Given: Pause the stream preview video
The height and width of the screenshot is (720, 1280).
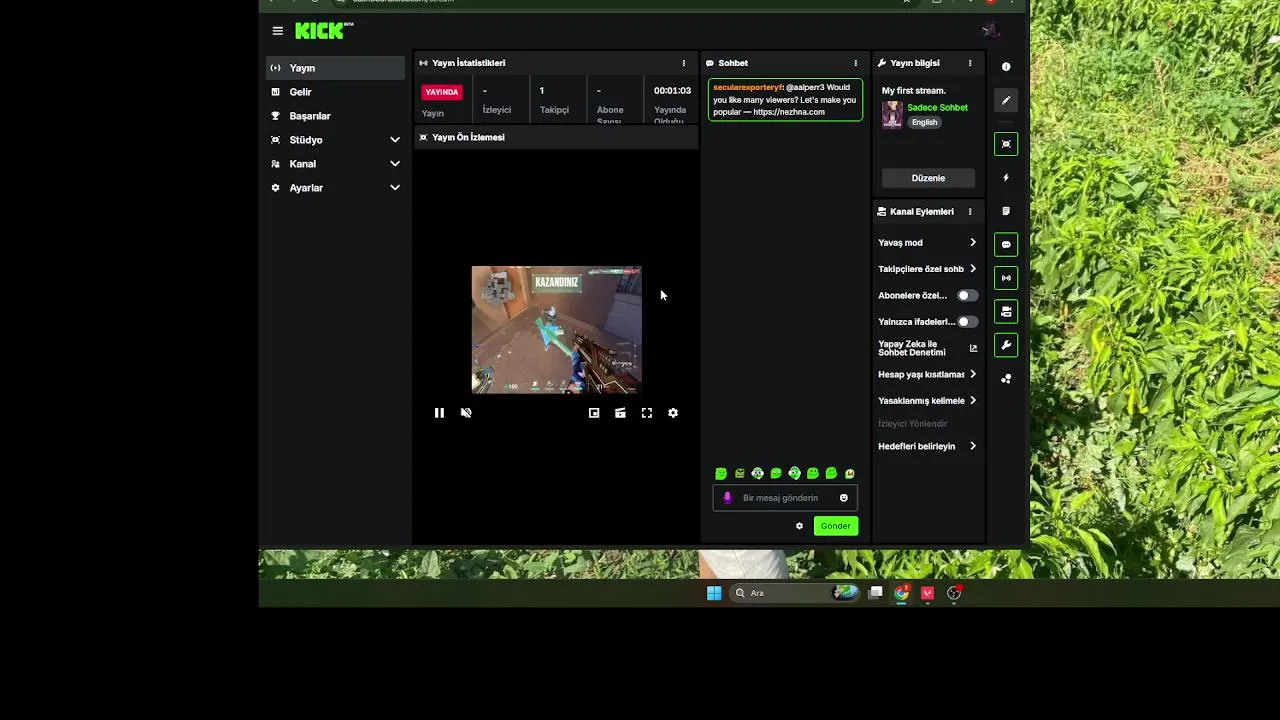Looking at the screenshot, I should [439, 413].
